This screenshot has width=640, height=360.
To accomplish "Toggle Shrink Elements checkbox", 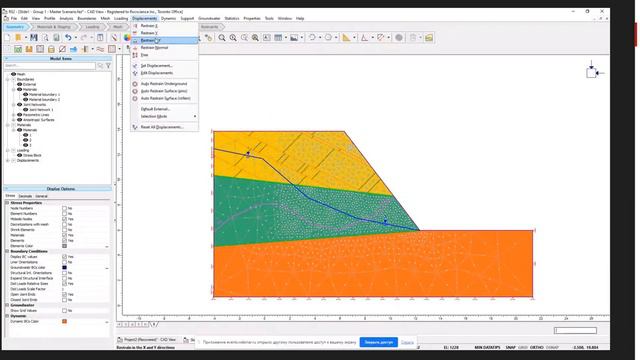I will [64, 230].
